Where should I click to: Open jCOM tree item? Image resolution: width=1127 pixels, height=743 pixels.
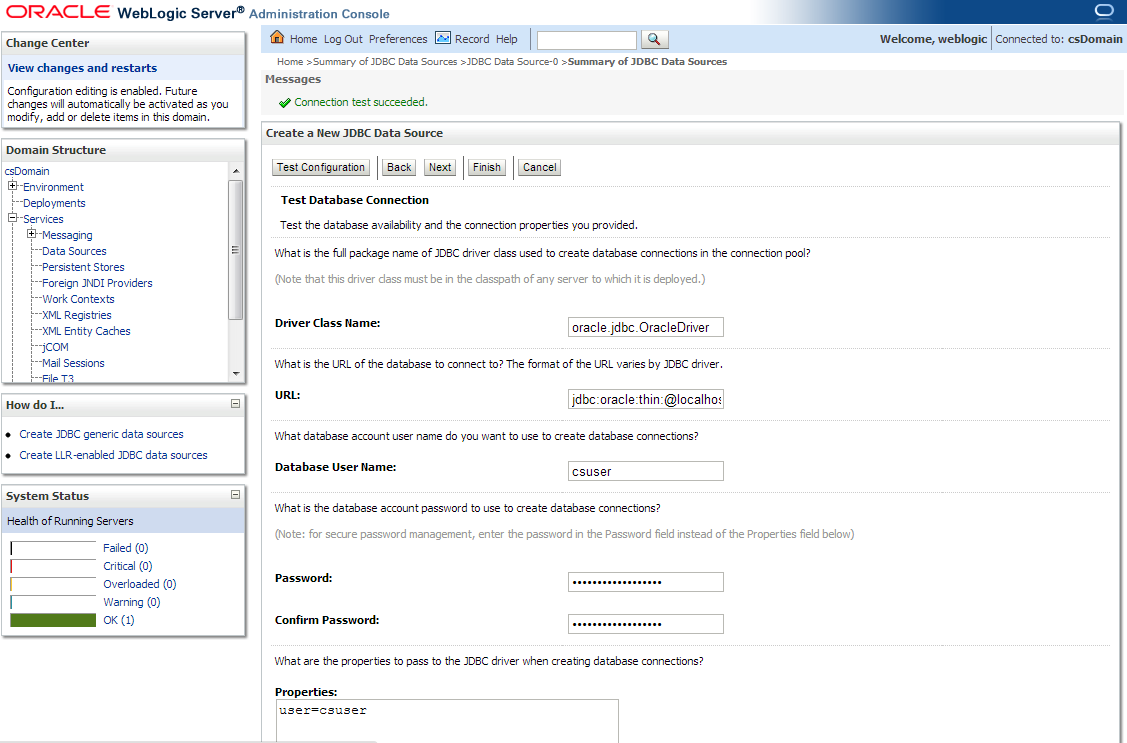pyautogui.click(x=55, y=347)
